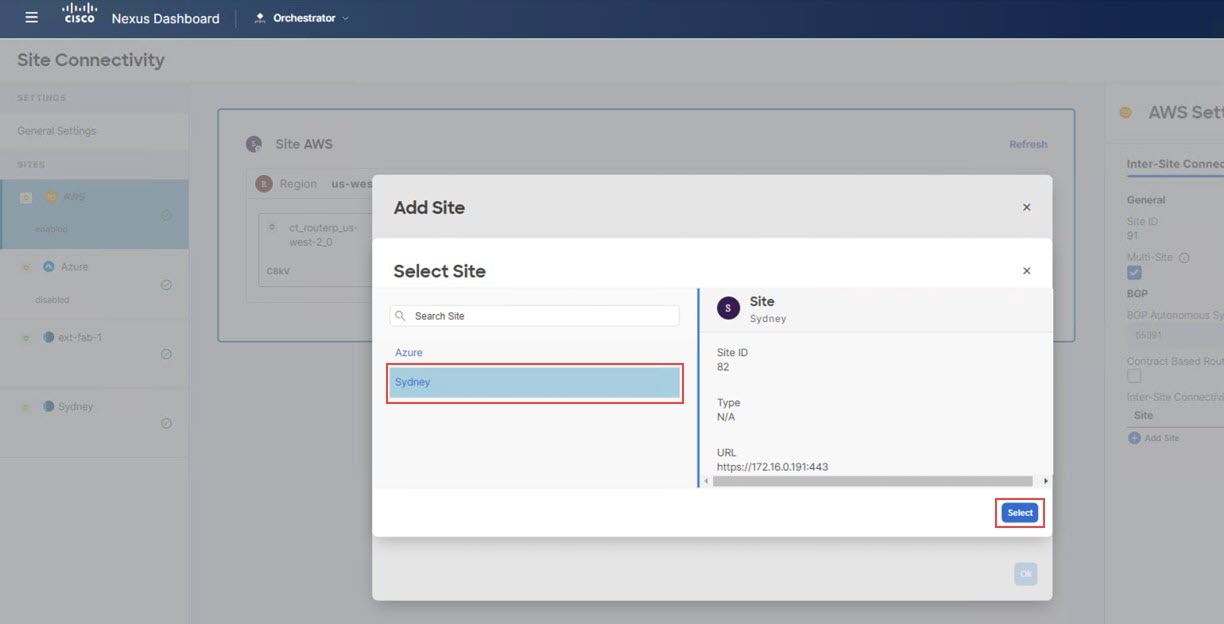Click the ext-fab-1 globe icon in the sidebar
Screen dimensions: 1224x624
pyautogui.click(x=49, y=337)
